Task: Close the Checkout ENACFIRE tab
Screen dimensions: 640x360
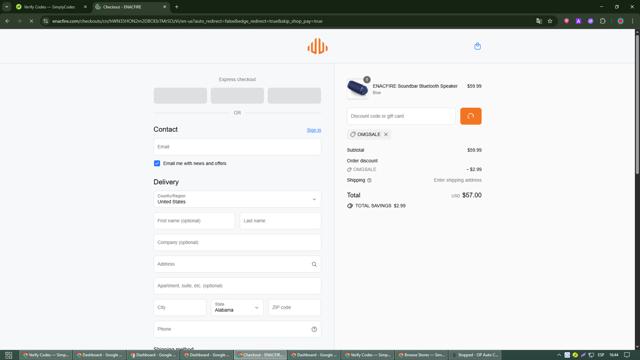Action: click(x=164, y=7)
